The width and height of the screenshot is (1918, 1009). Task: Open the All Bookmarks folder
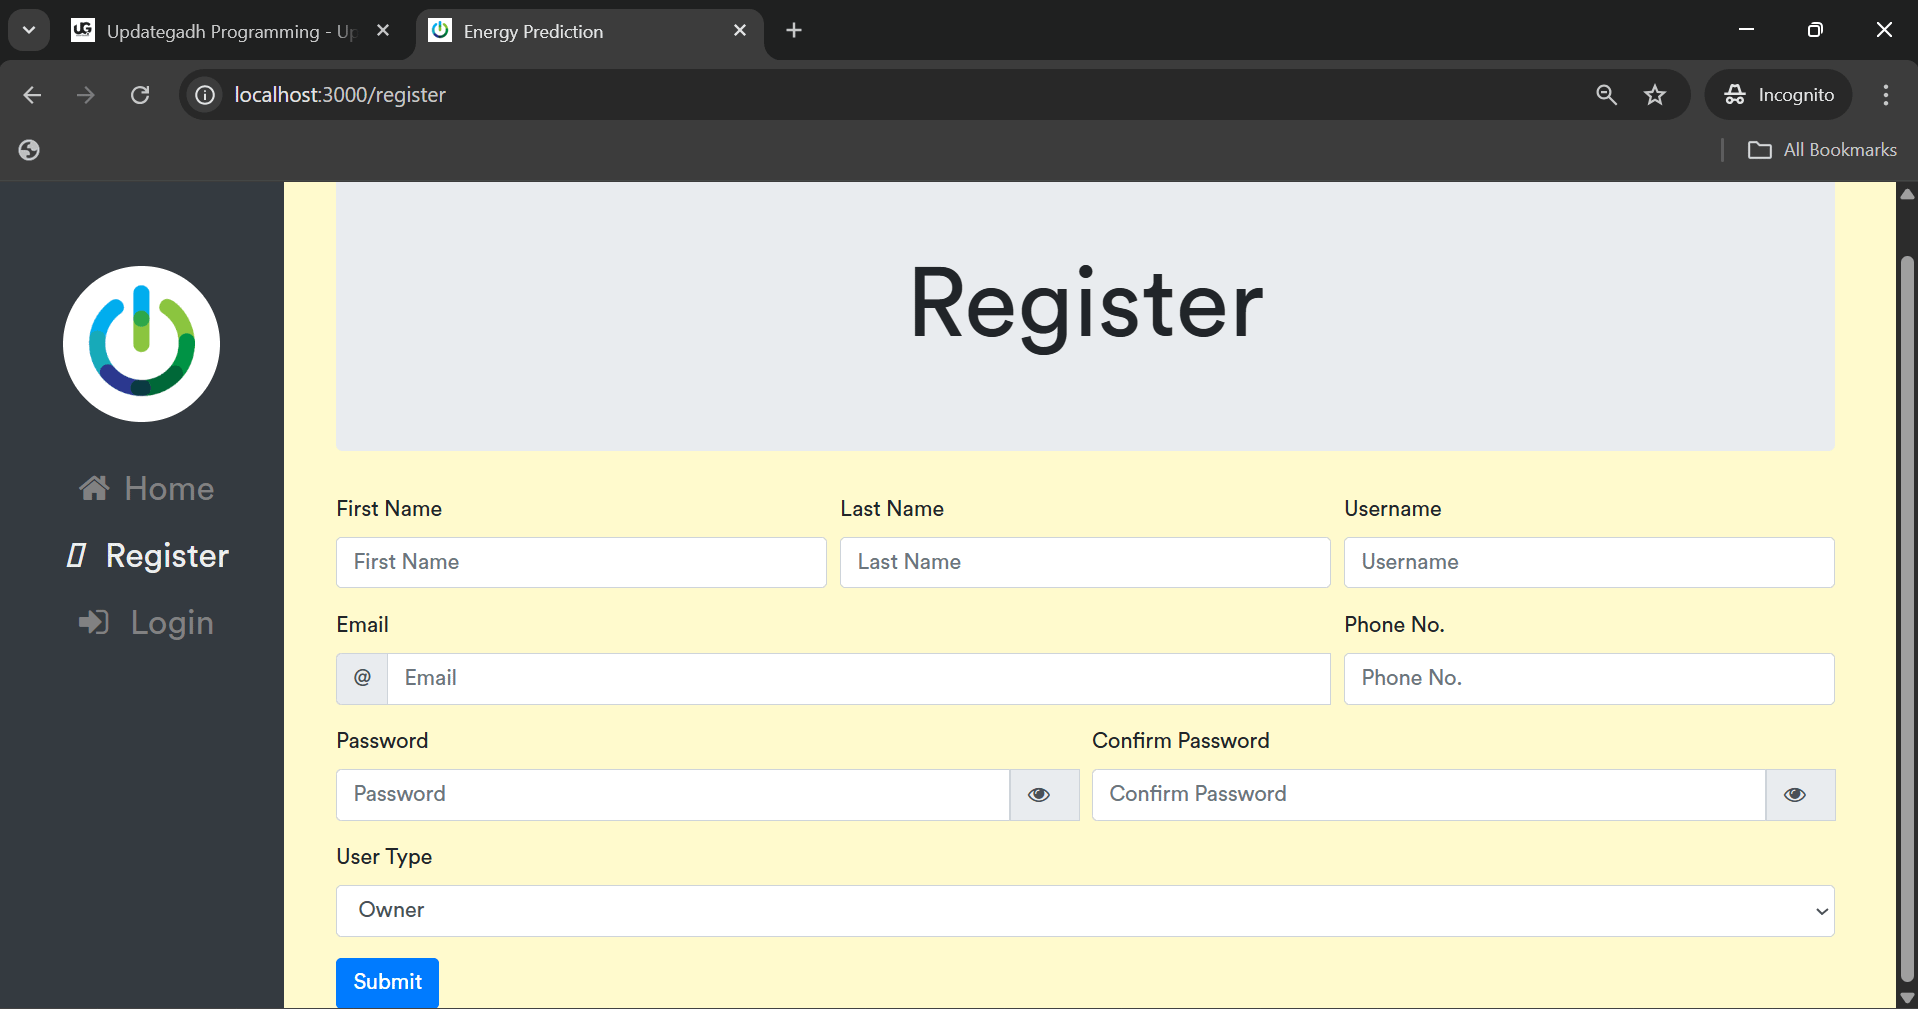[1822, 150]
